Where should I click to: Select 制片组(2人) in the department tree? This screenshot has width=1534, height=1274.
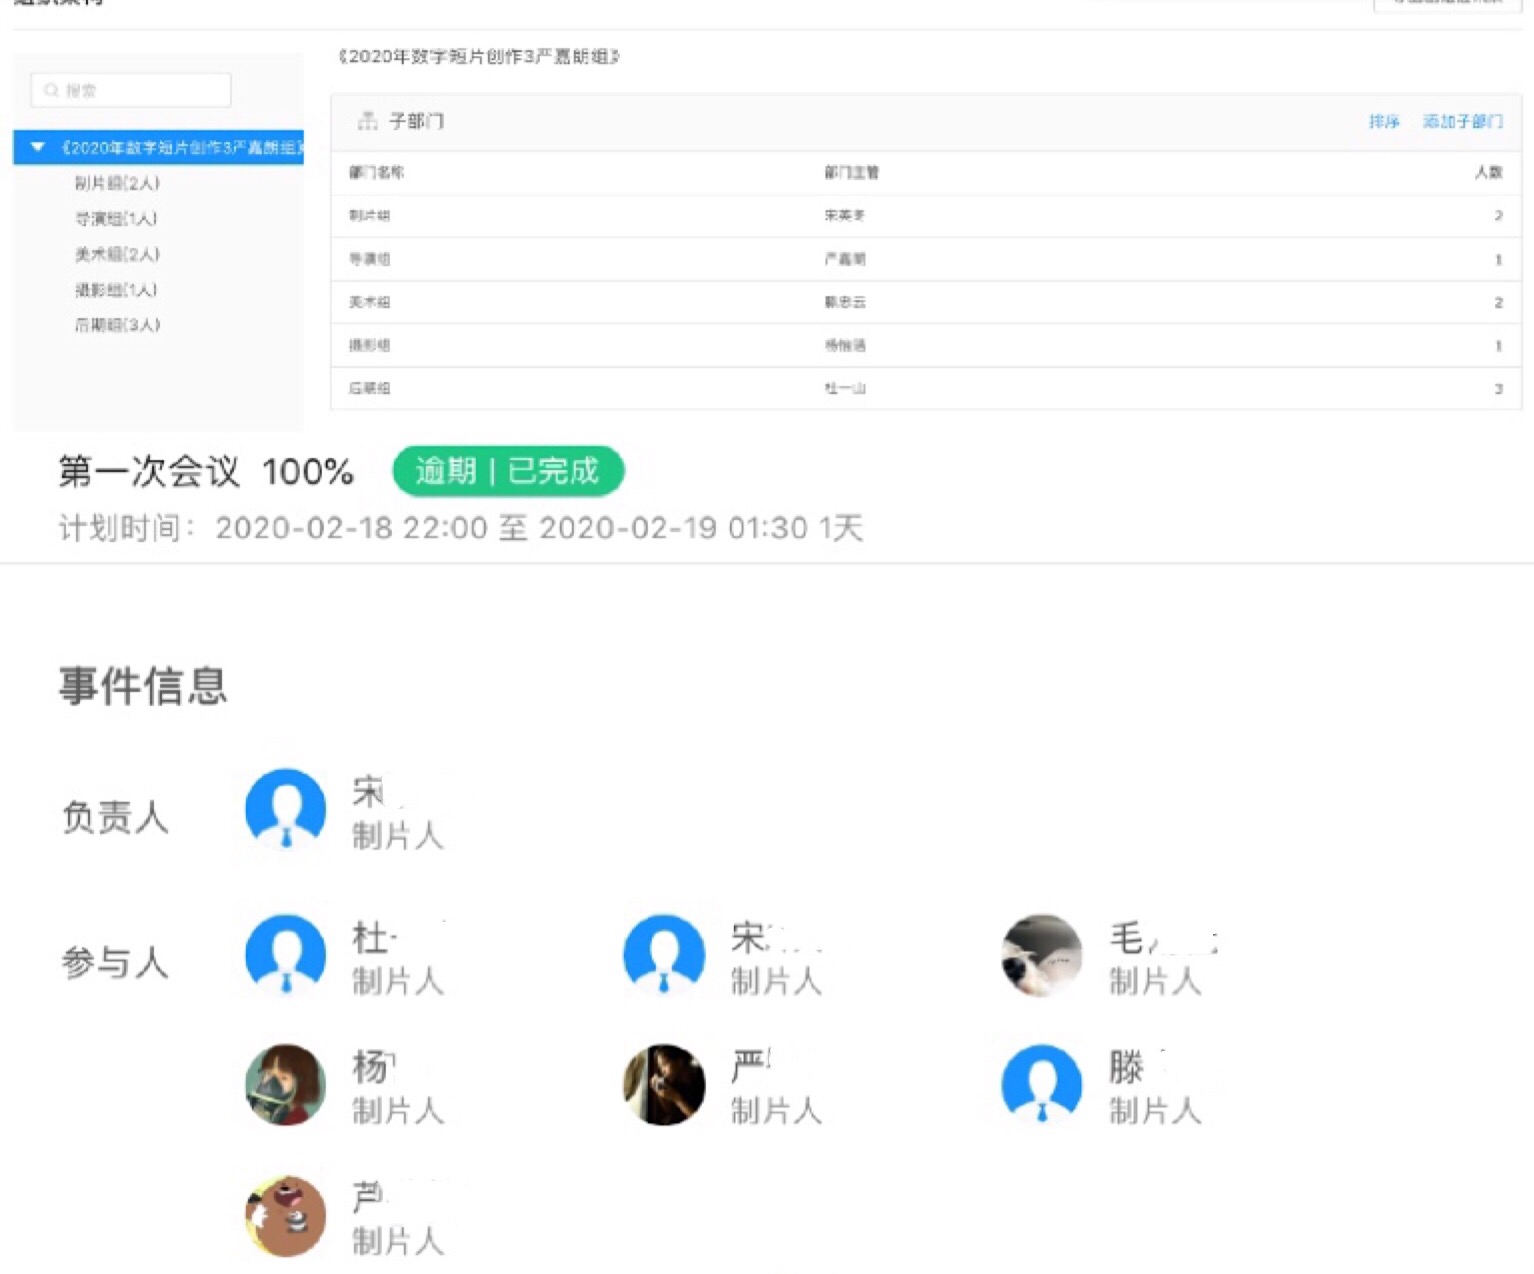pos(117,183)
